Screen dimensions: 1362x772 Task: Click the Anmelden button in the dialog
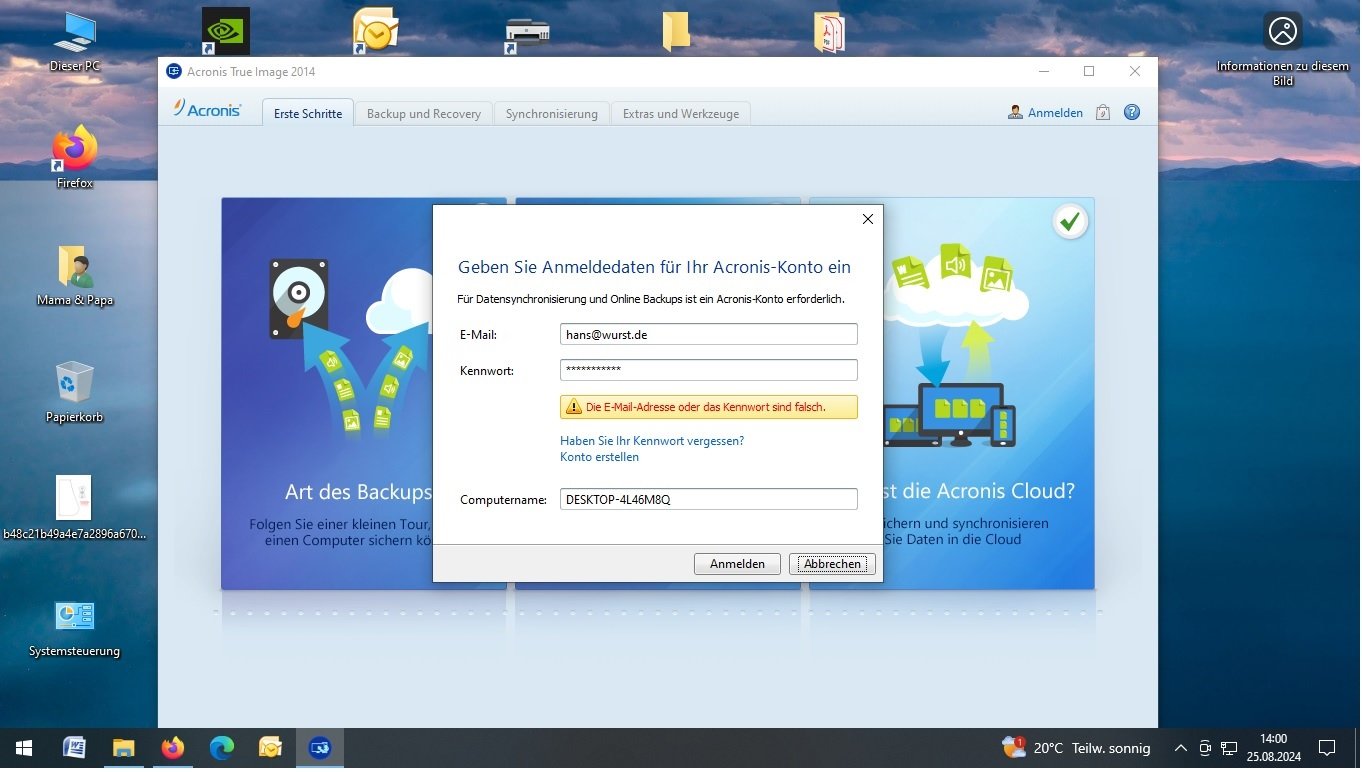(x=737, y=564)
